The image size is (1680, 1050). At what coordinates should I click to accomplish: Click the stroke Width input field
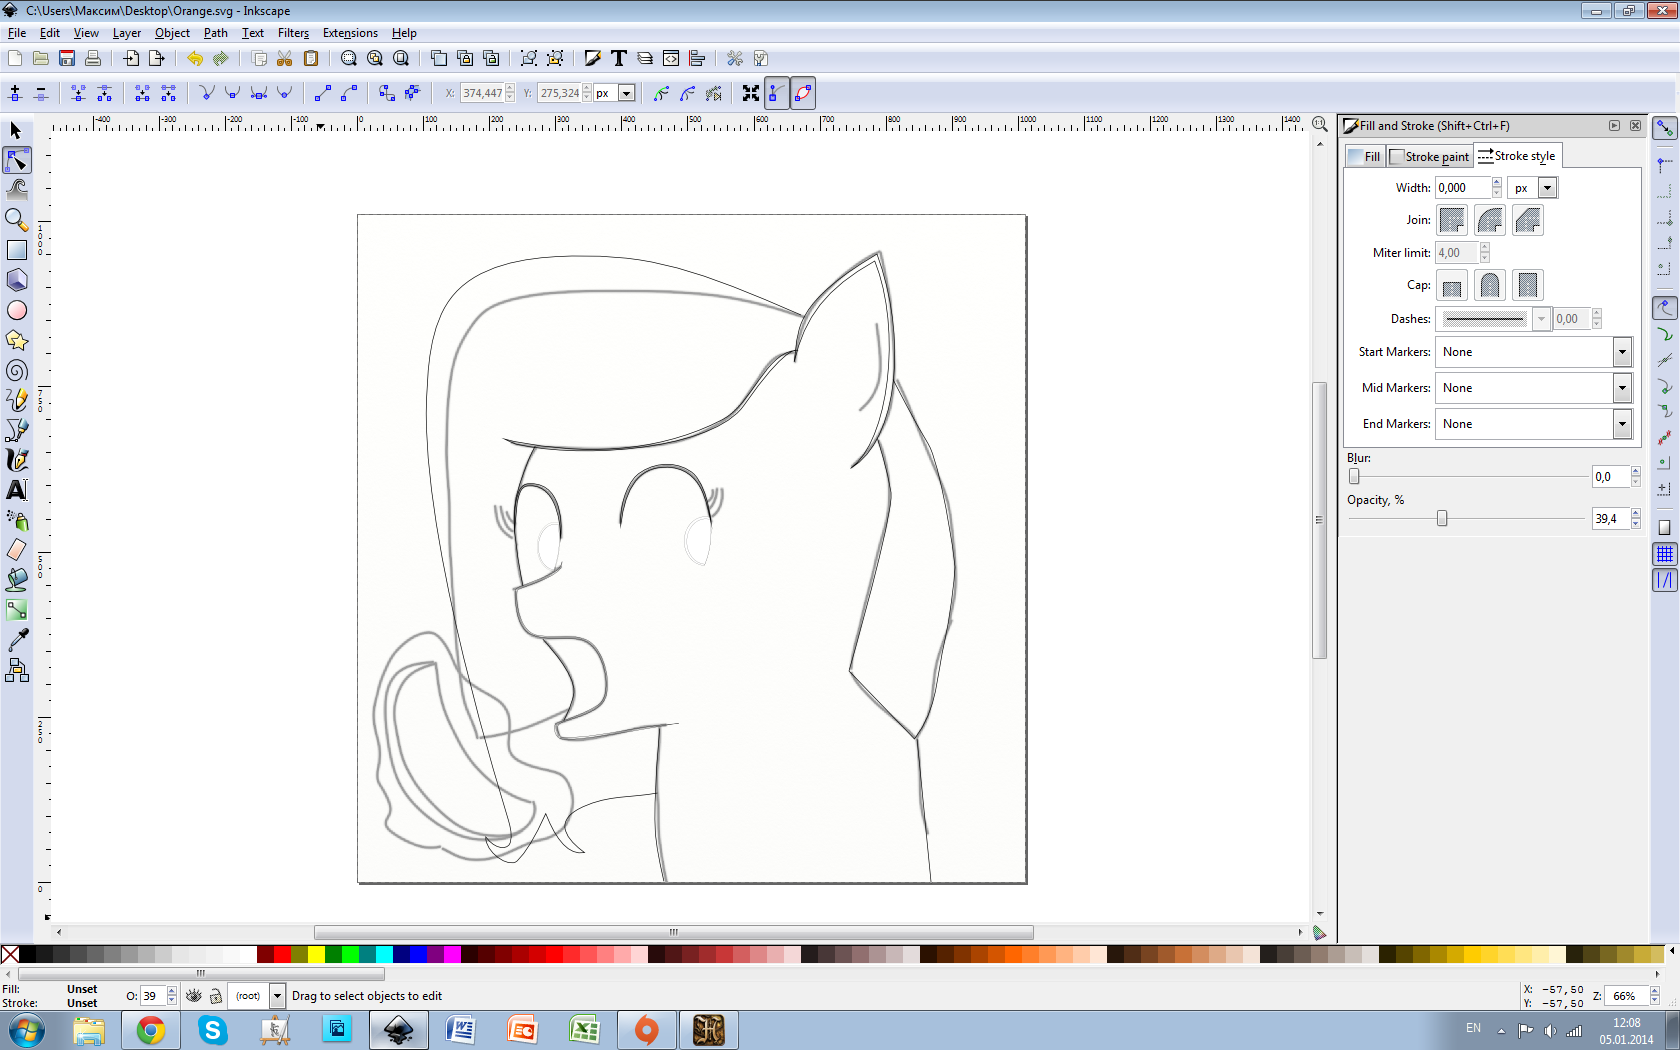1463,188
